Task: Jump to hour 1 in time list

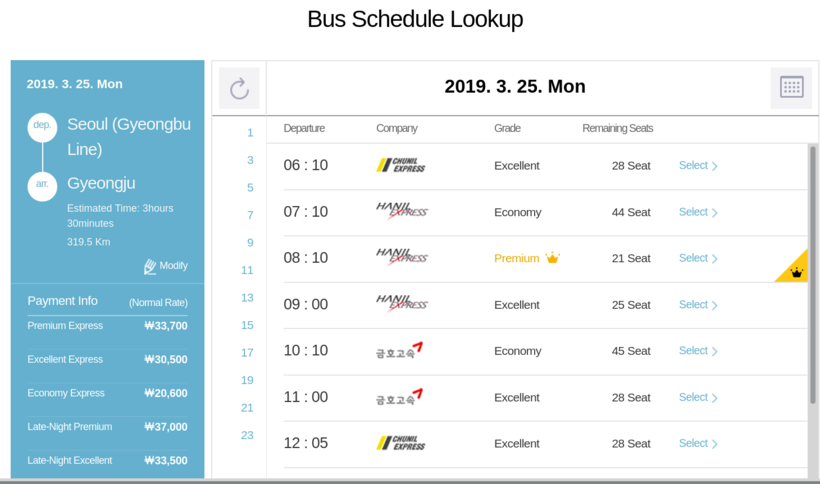Action: pos(250,133)
